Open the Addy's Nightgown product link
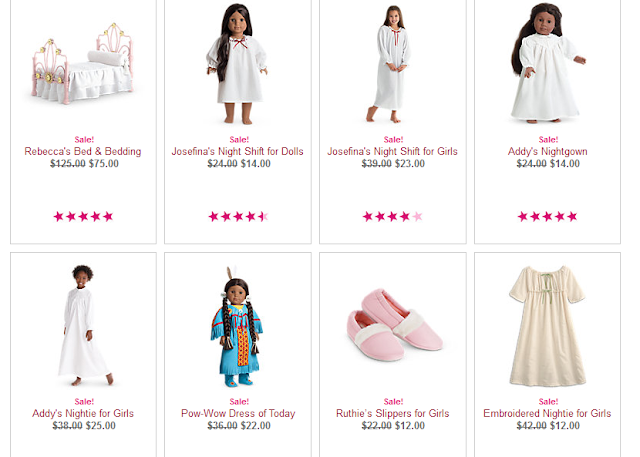 tap(548, 152)
